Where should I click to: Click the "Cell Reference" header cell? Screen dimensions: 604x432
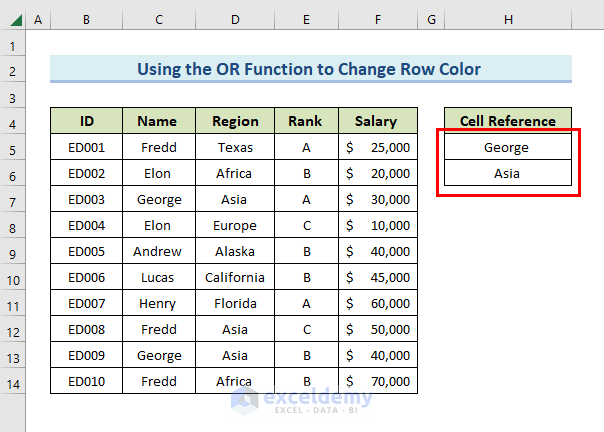point(507,121)
